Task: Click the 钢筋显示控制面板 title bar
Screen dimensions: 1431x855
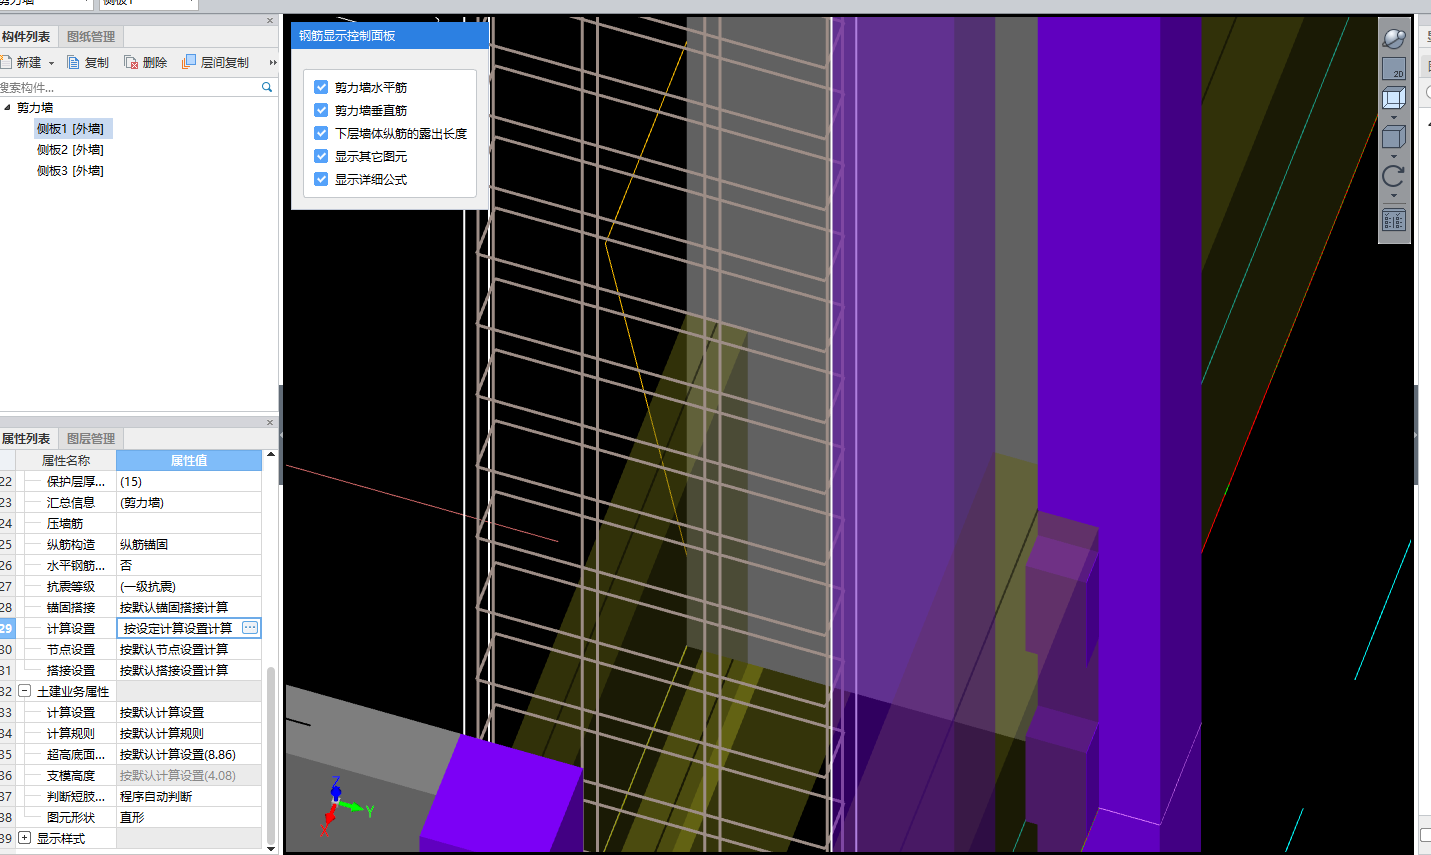Action: point(390,35)
